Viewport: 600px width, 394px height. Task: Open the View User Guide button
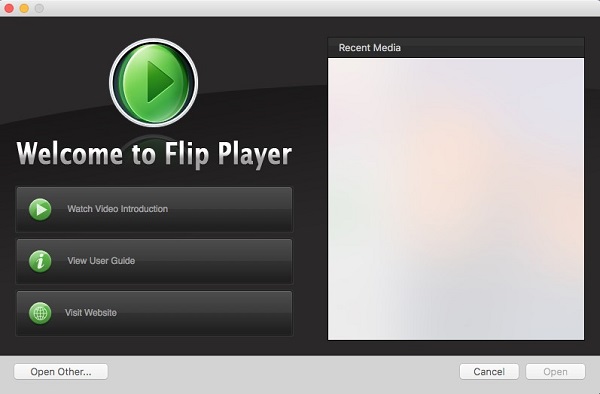coord(154,261)
